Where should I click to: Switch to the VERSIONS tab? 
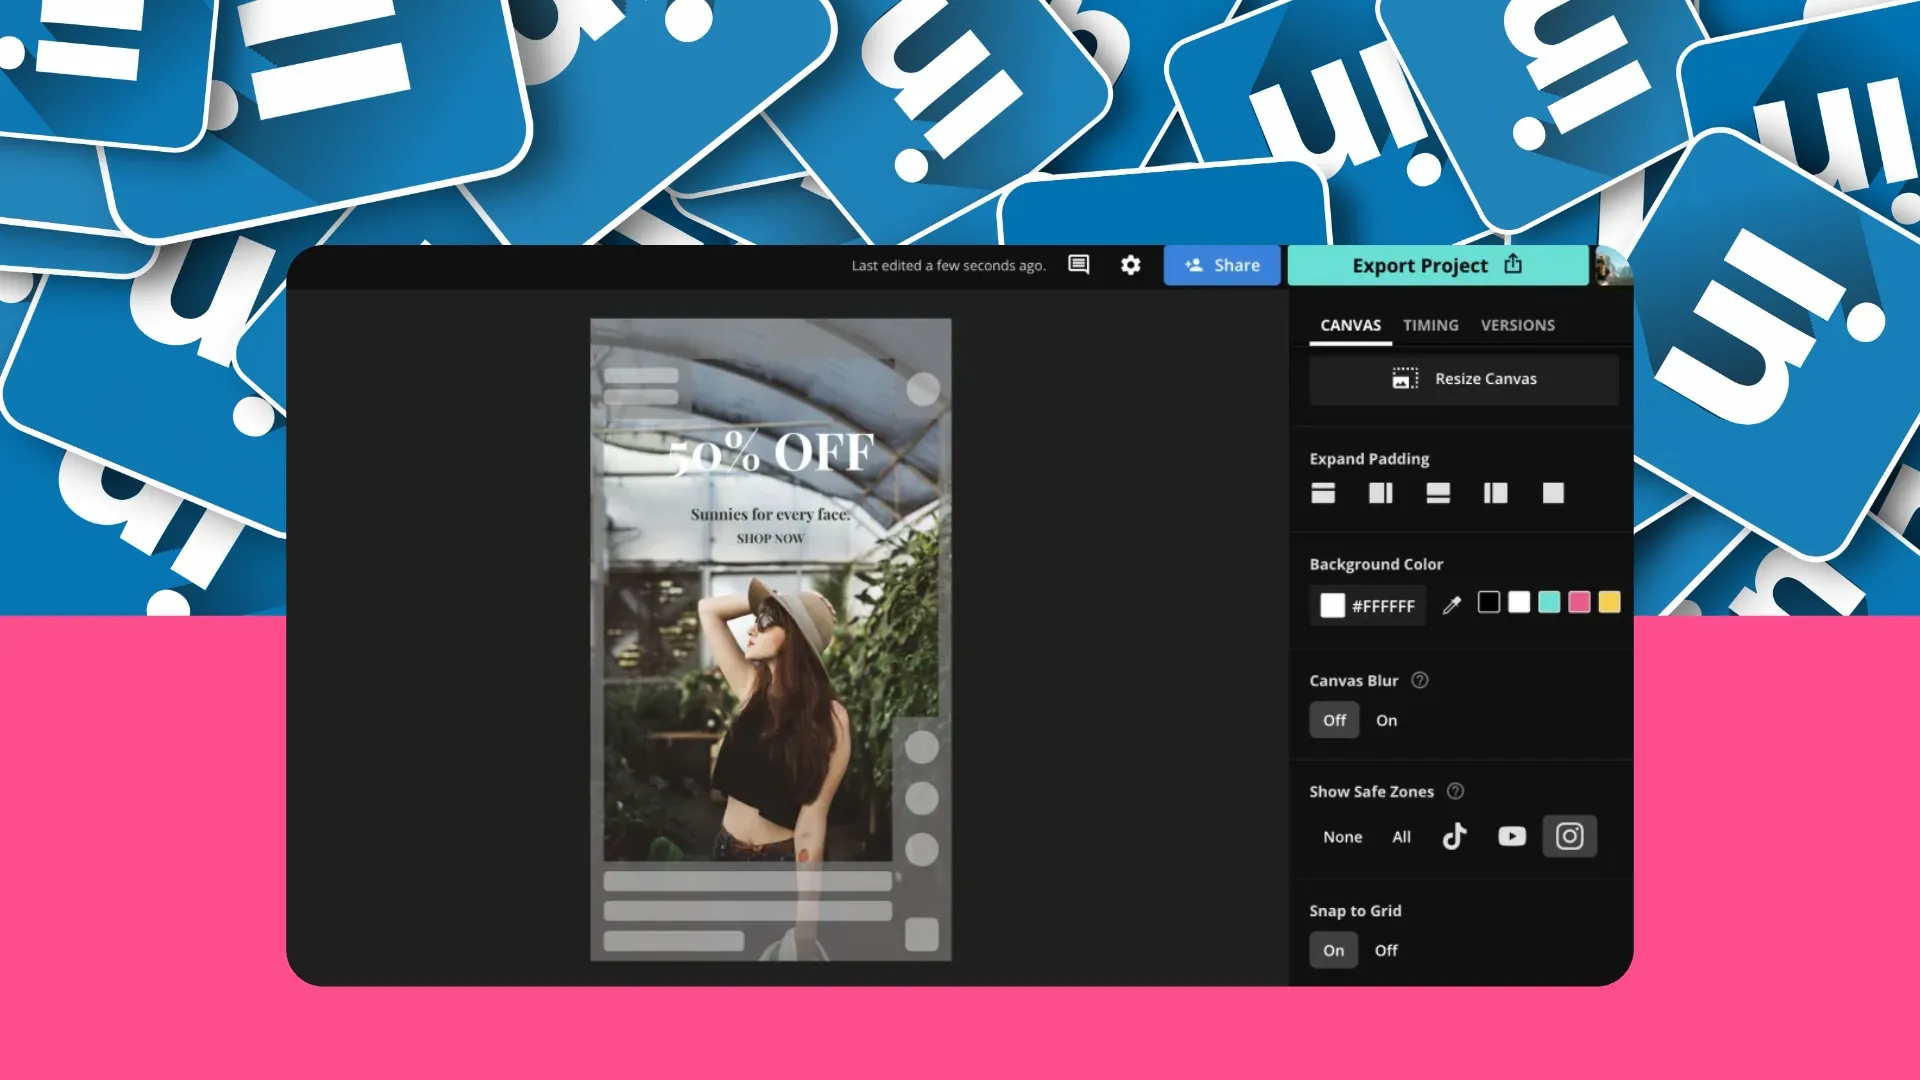tap(1517, 325)
